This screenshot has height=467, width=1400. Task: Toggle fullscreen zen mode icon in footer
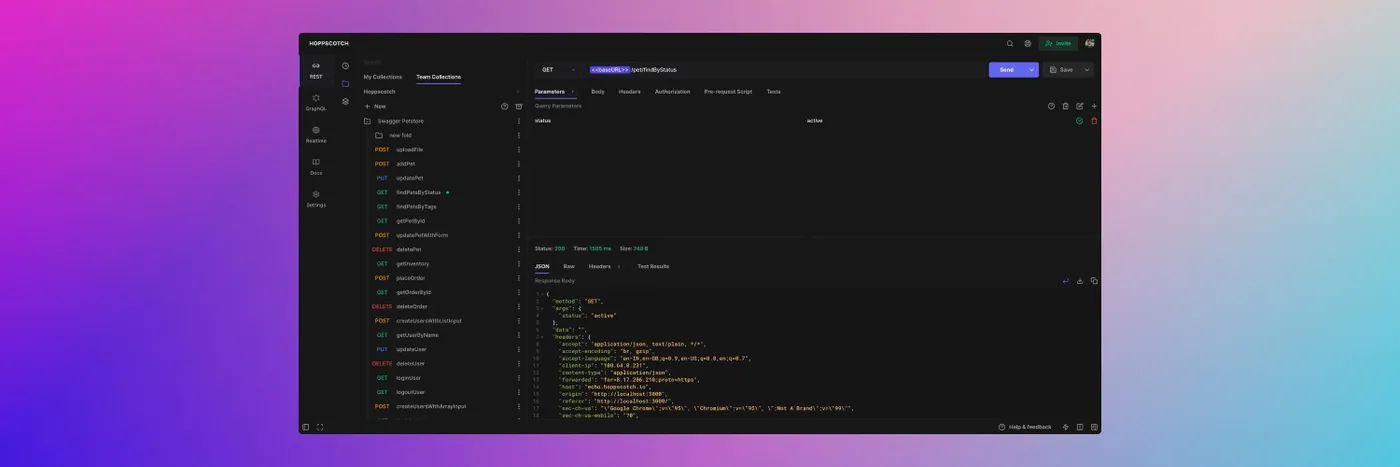click(320, 427)
